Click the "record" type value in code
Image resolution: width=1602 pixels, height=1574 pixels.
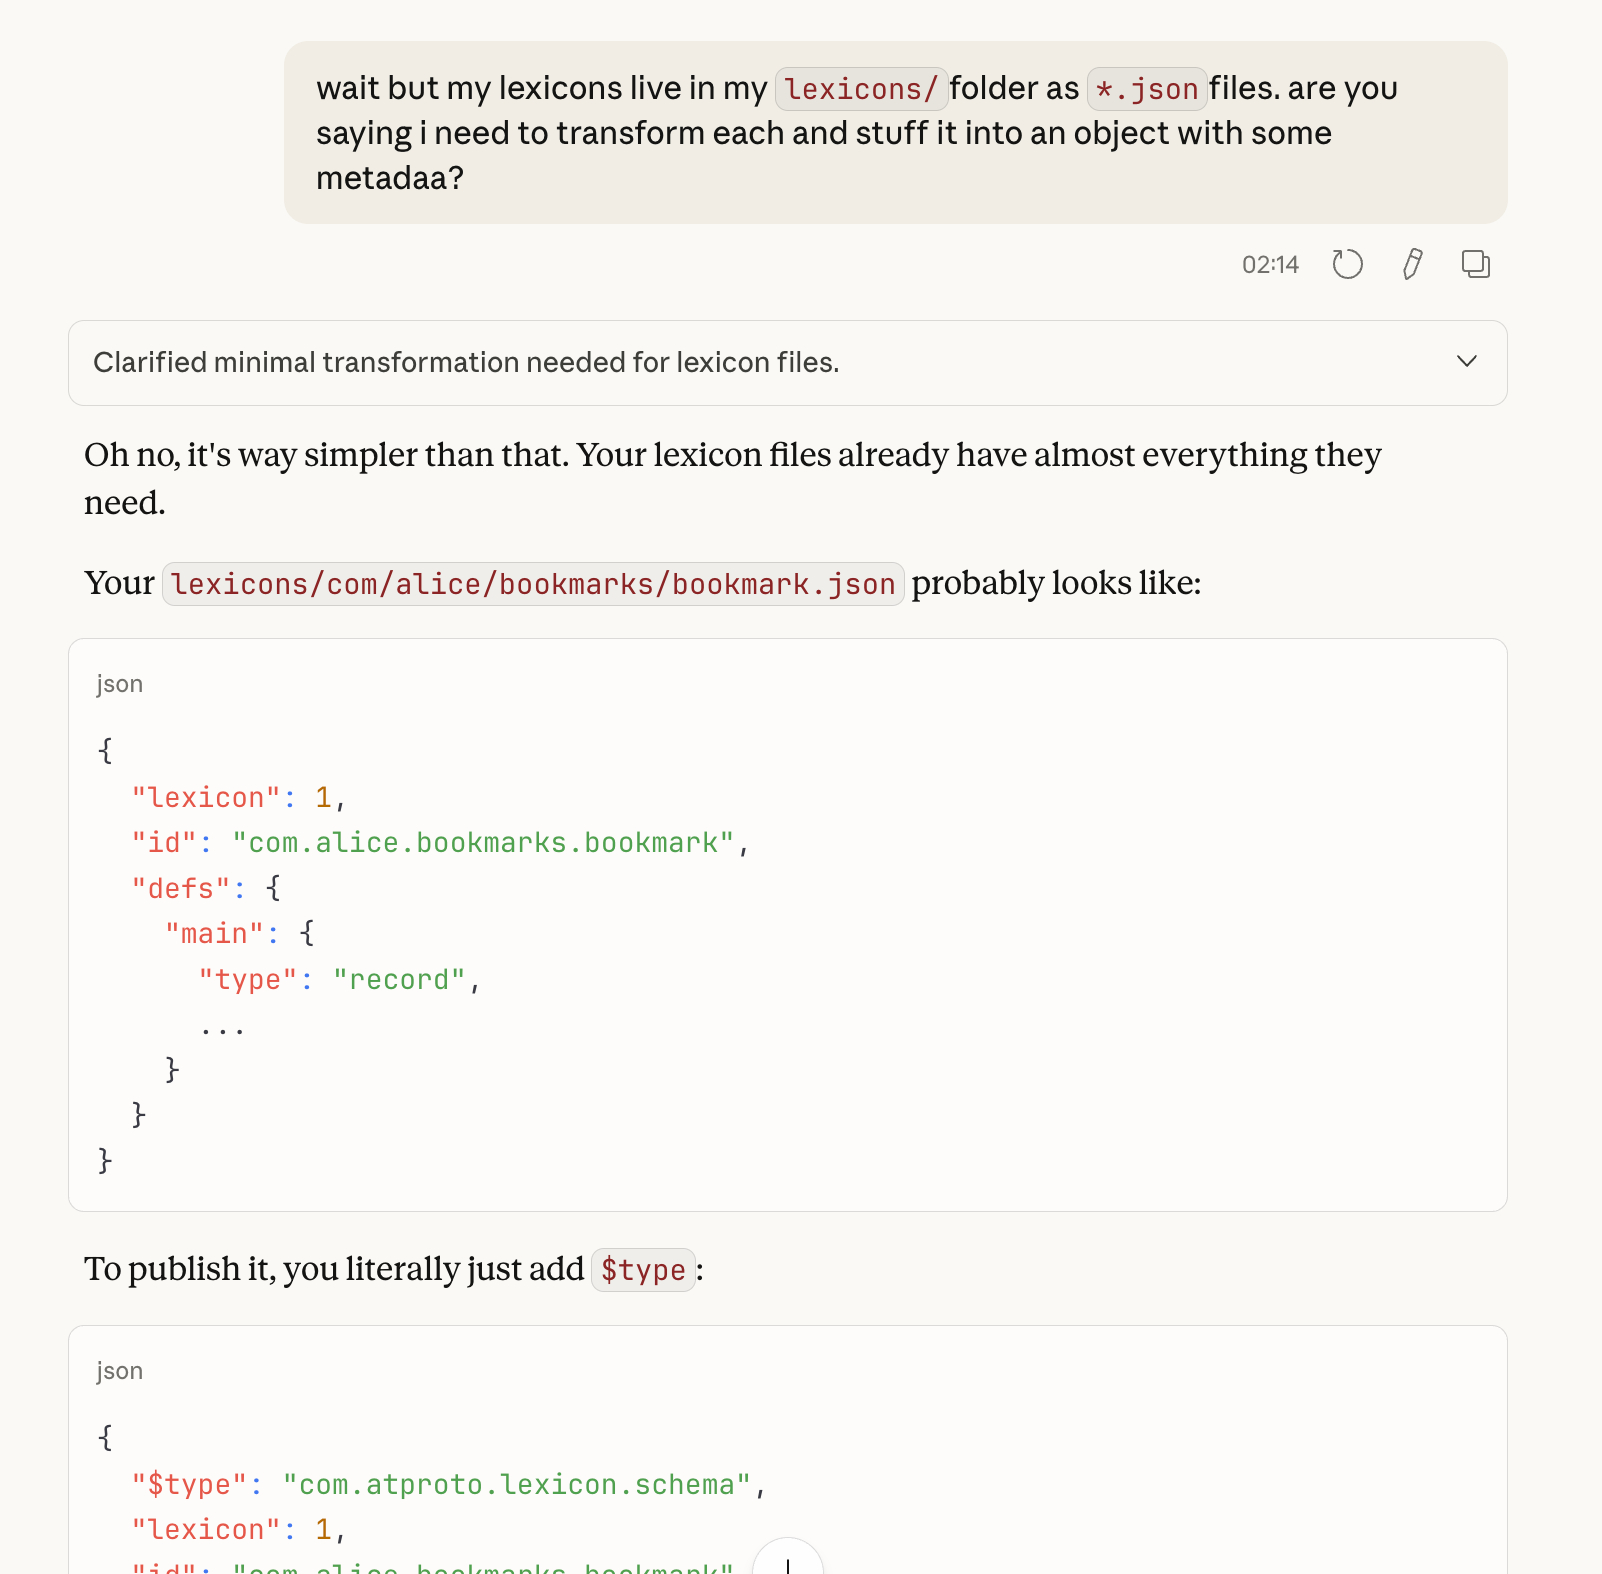point(399,980)
